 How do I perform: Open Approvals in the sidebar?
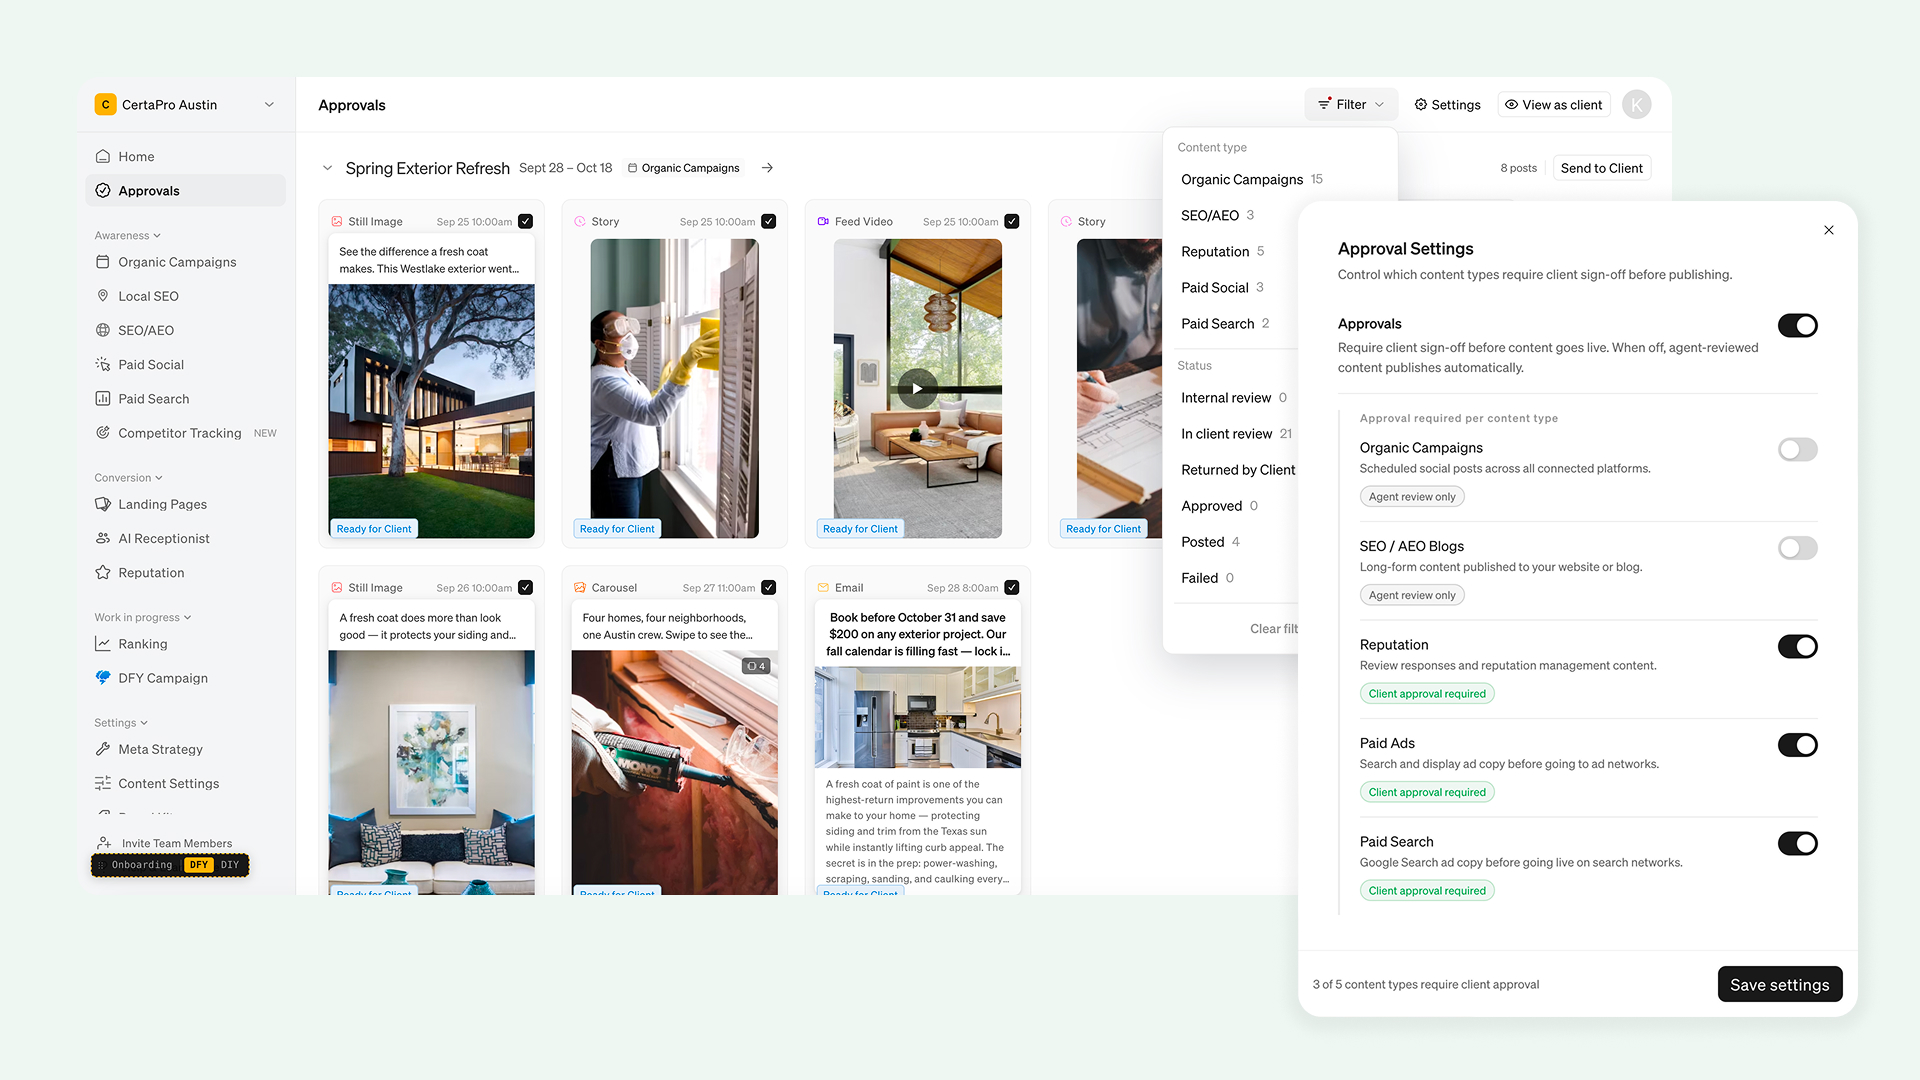[186, 190]
